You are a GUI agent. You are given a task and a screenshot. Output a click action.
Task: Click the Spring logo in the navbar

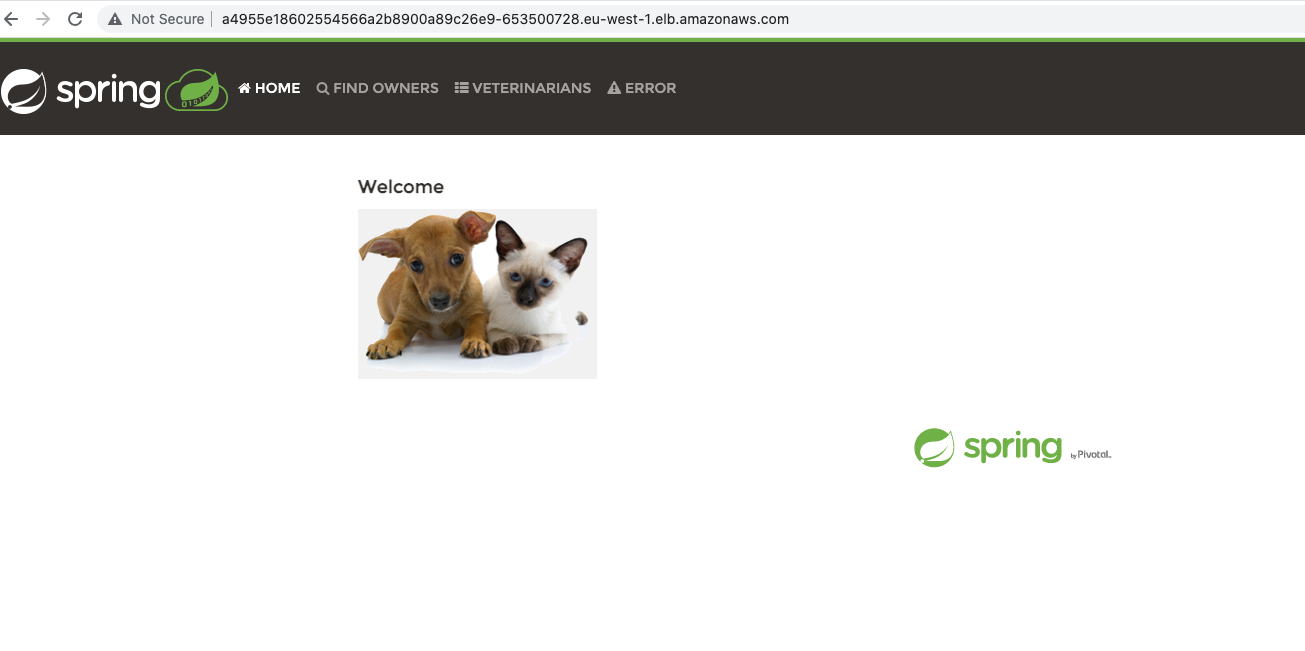pos(81,91)
